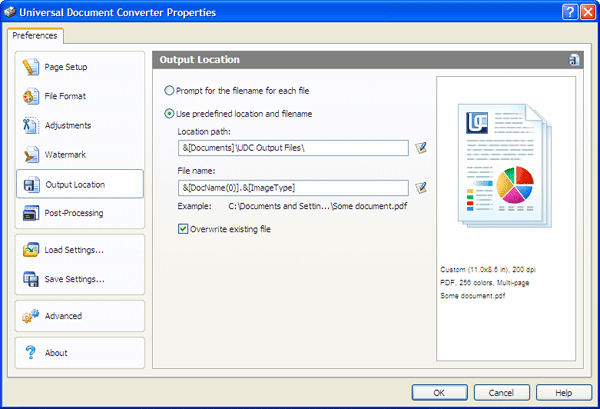Click the example path text 'Some document.pdf'
The width and height of the screenshot is (600, 409).
[x=370, y=206]
